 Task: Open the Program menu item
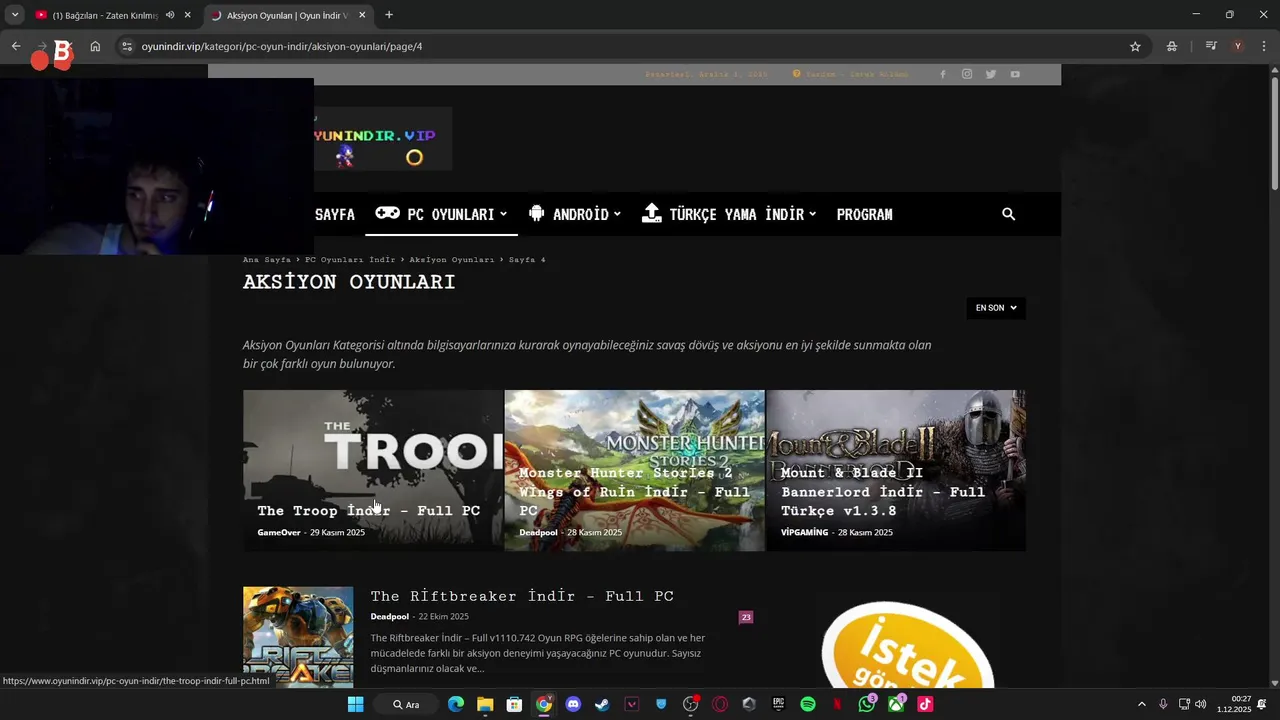(x=864, y=214)
